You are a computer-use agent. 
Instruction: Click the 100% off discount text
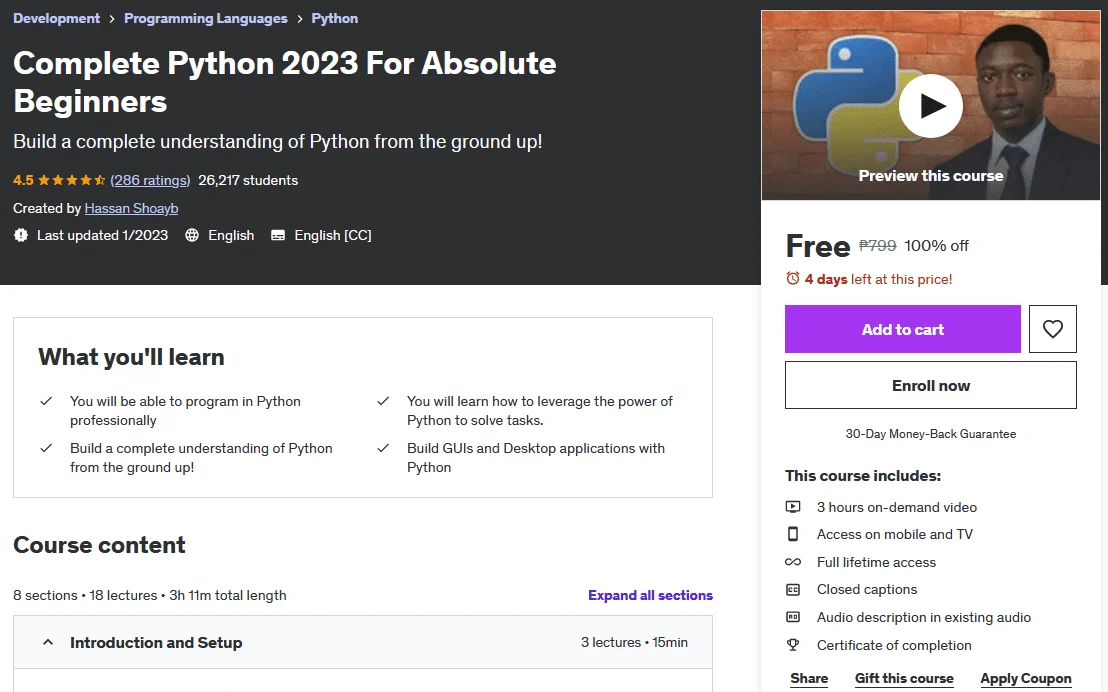click(x=936, y=245)
